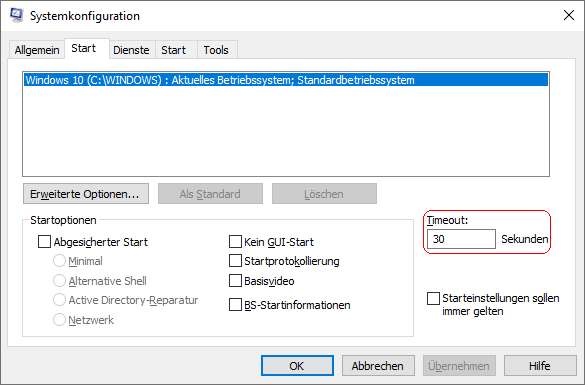
Task: Tick Starteinstellungen sollen immer gelten checkbox
Action: pos(433,298)
